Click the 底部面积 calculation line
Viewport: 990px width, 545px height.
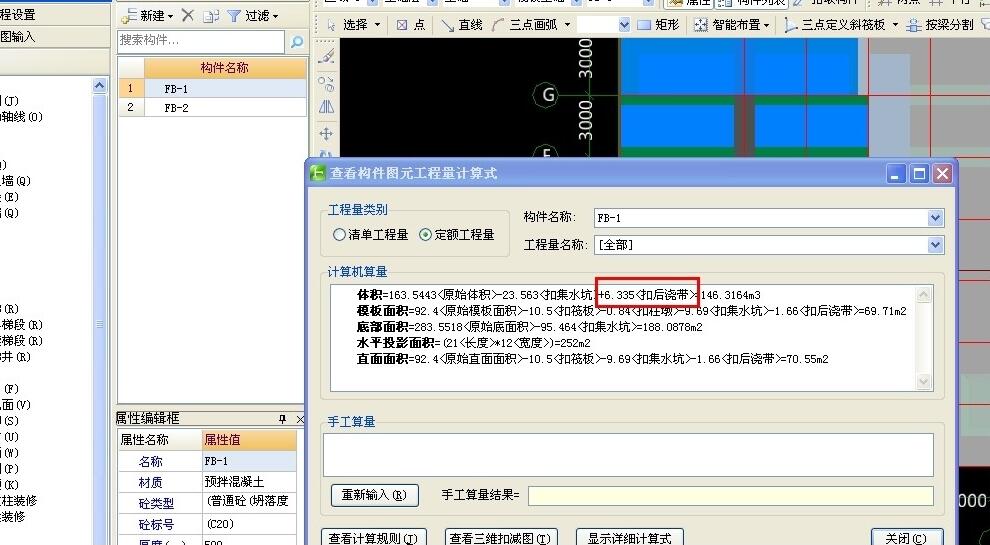tap(529, 327)
